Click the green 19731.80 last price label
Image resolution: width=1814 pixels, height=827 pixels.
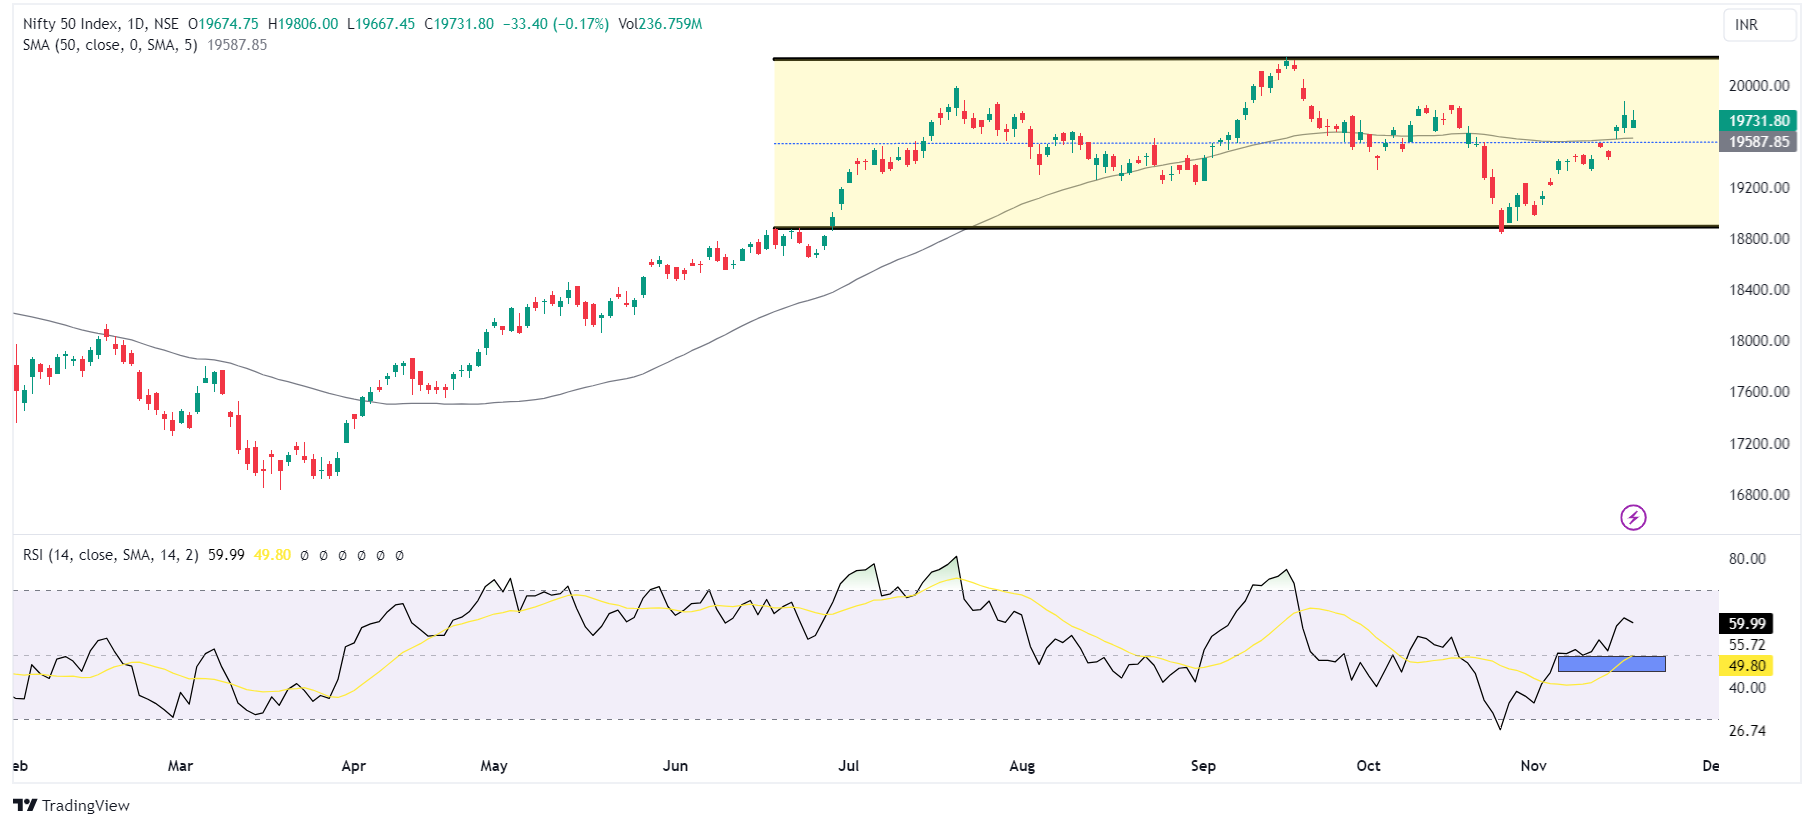tap(1759, 121)
